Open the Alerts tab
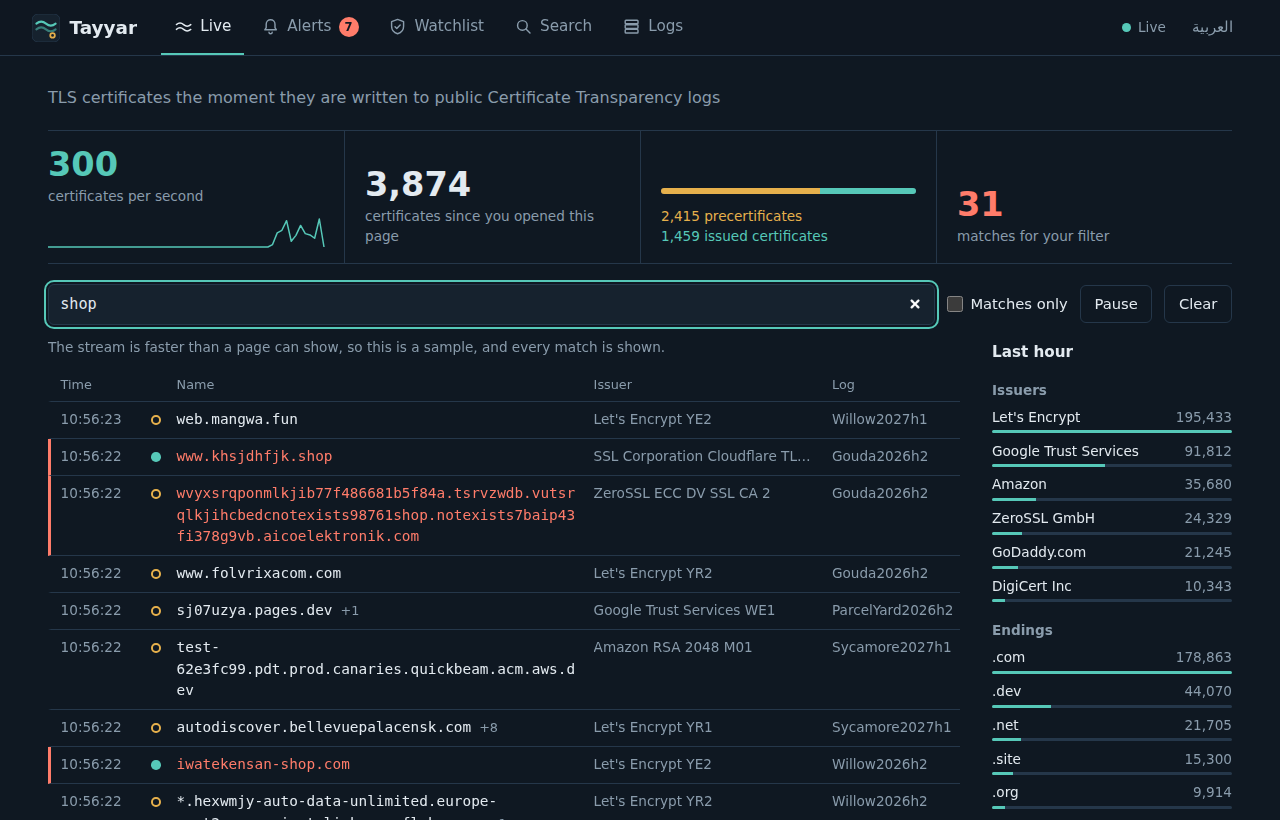Screen dimensions: 1280x820 (310, 27)
